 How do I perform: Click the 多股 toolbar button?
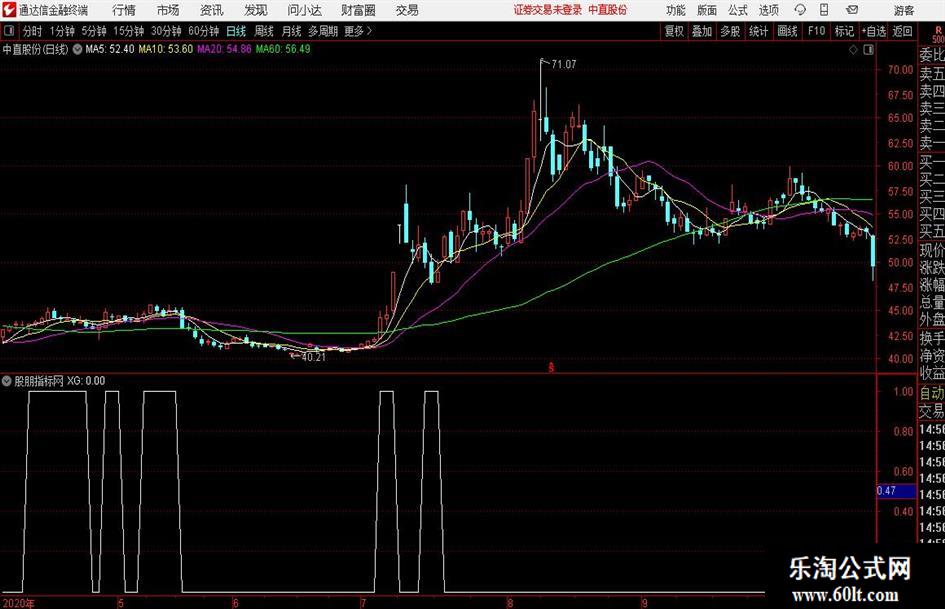coord(730,31)
